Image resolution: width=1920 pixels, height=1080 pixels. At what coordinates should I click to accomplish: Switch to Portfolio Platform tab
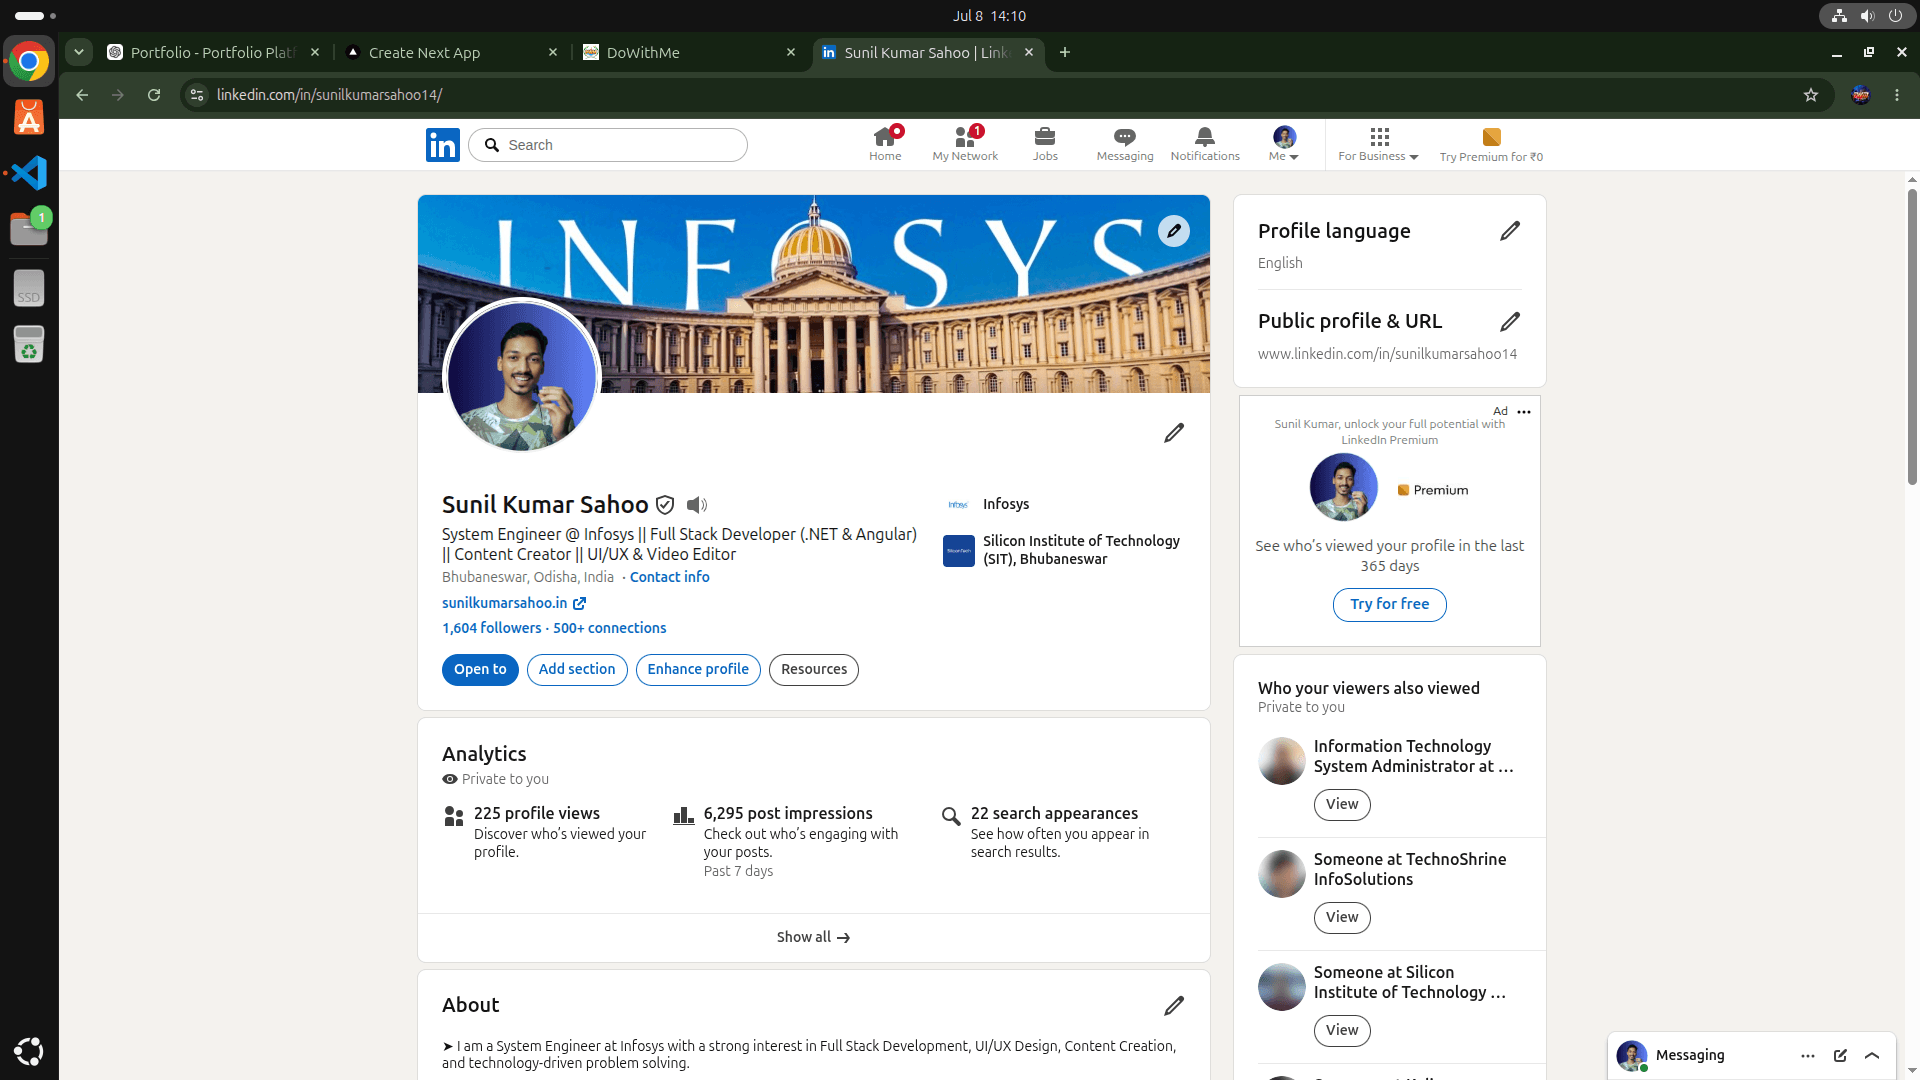click(x=213, y=53)
